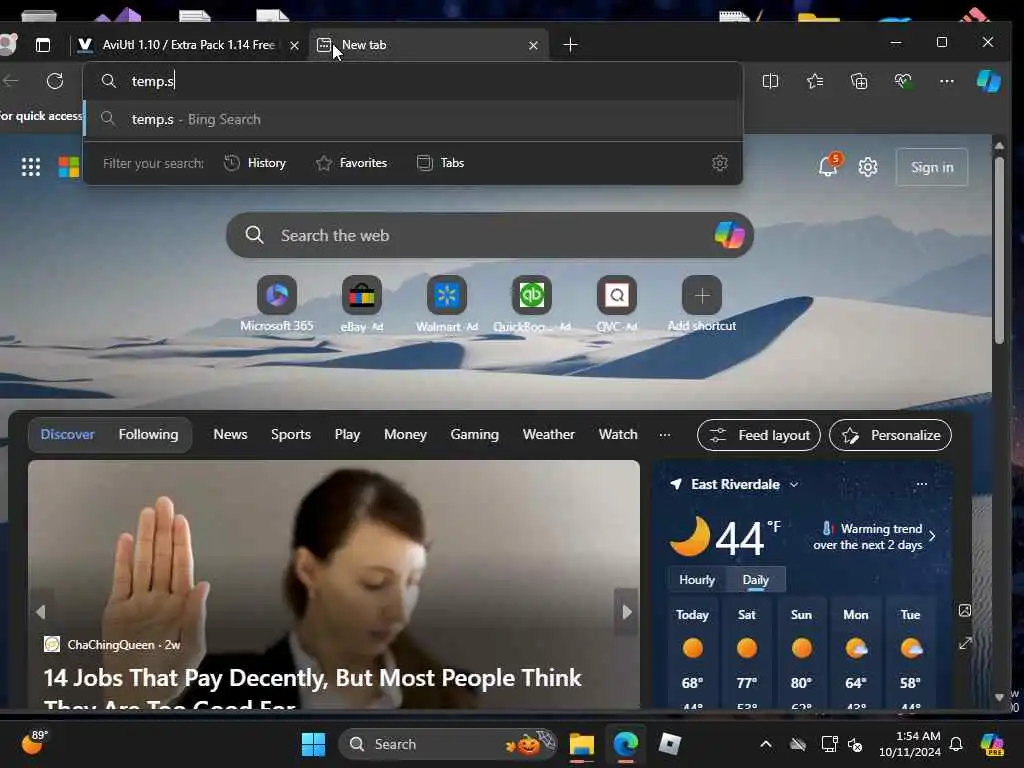Open the notifications bell icon

pos(828,167)
